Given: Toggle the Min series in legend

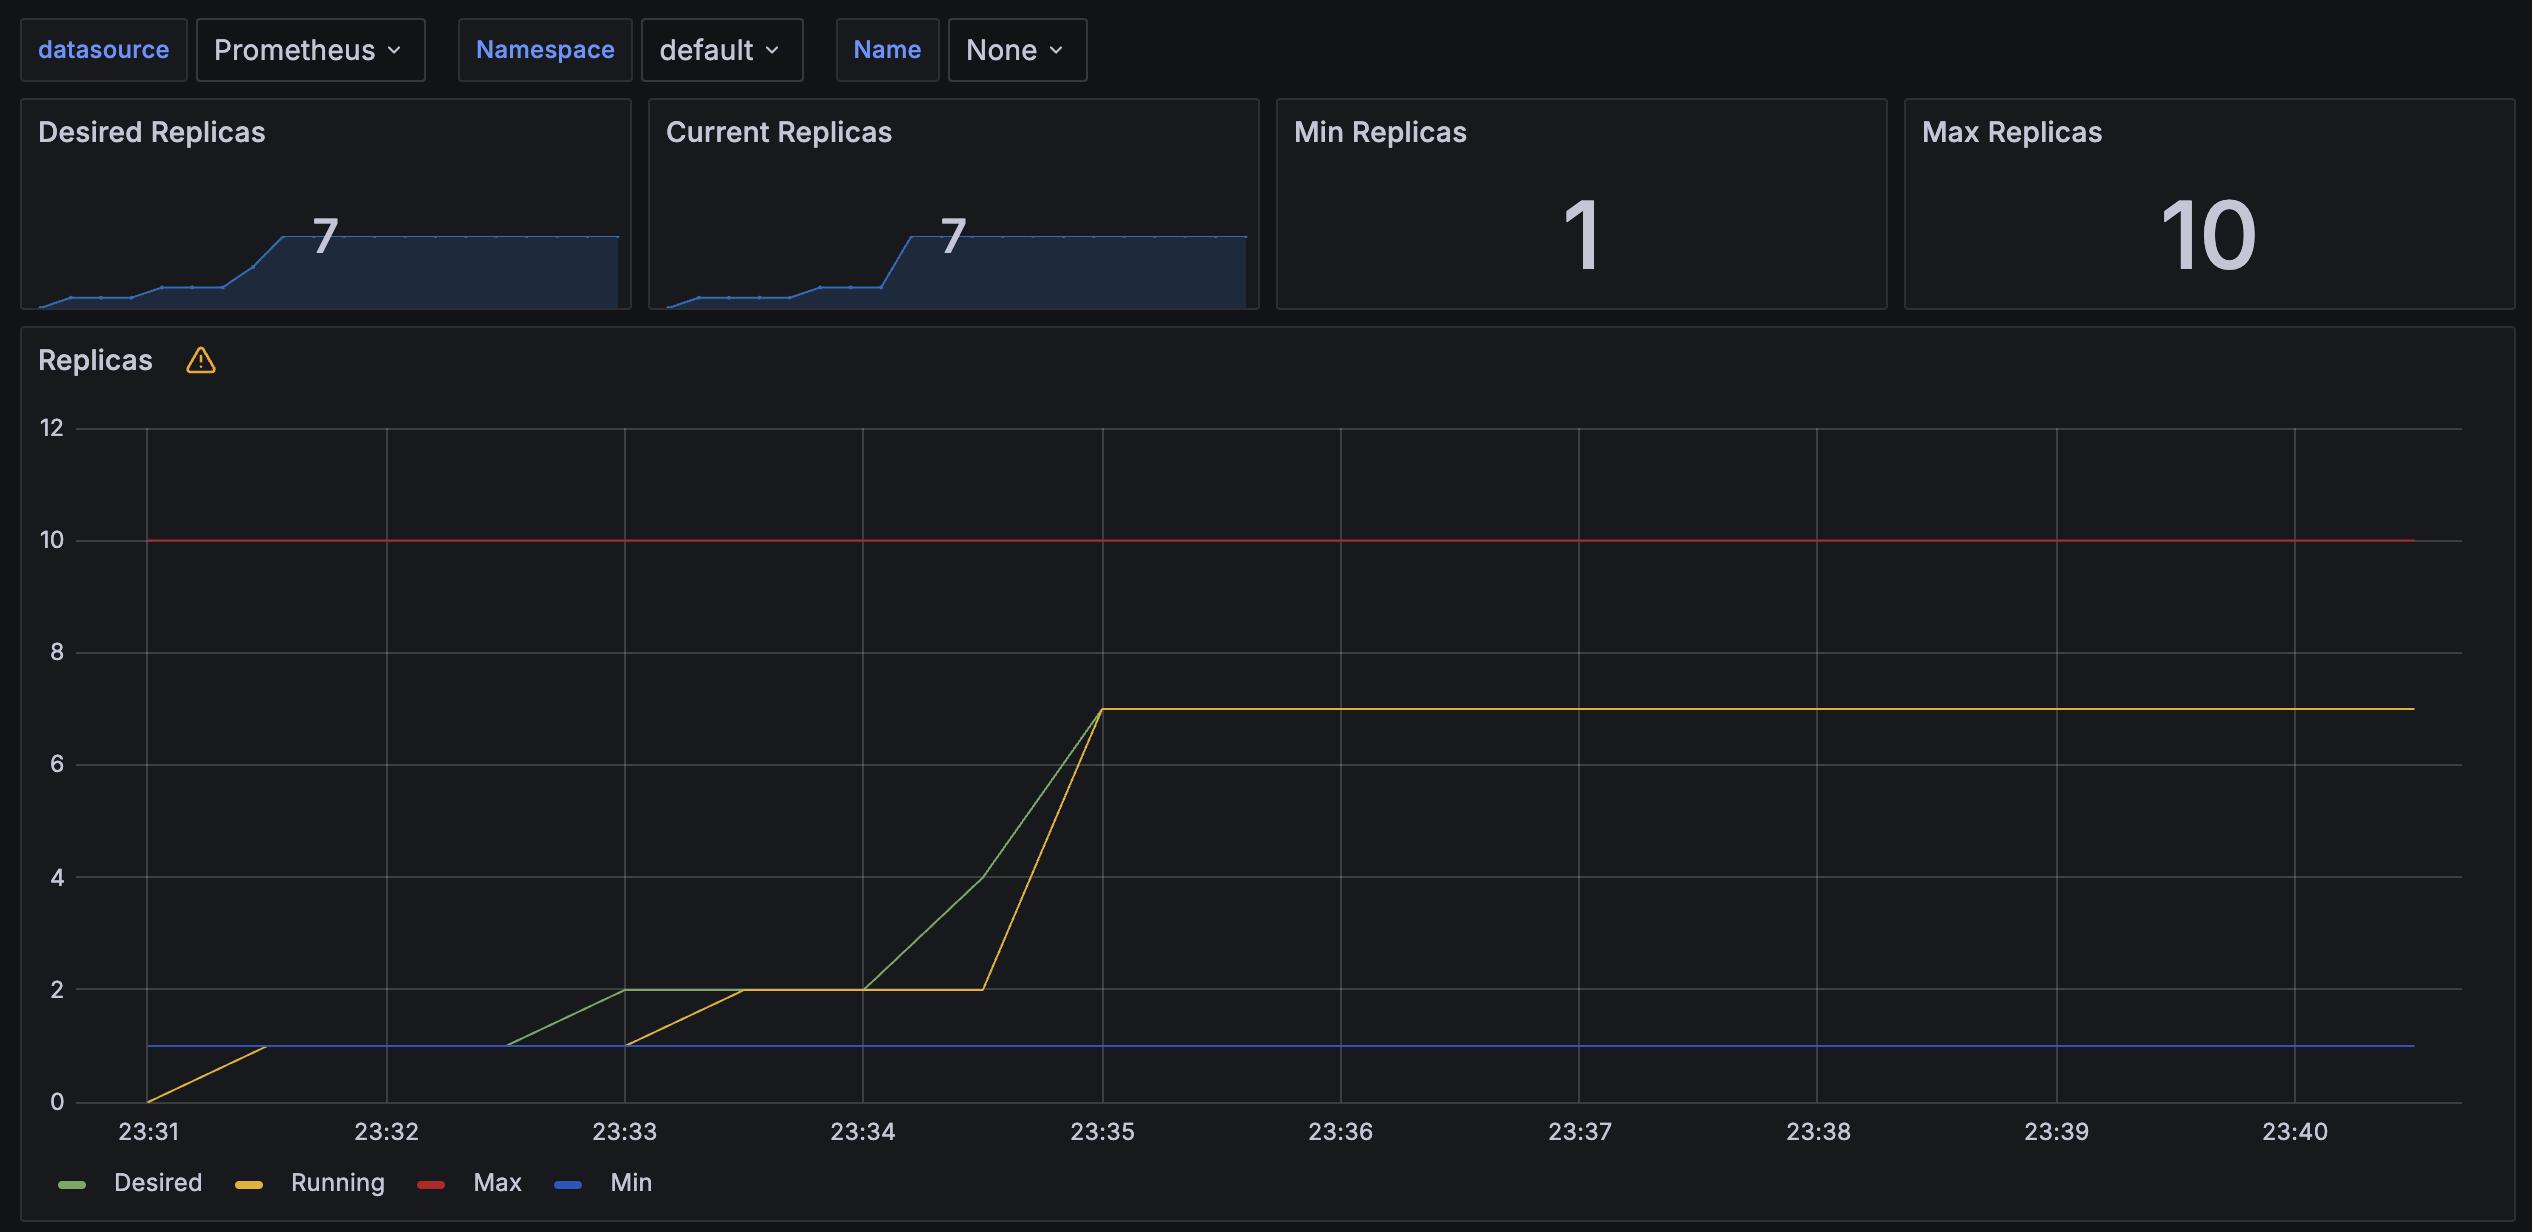Looking at the screenshot, I should [630, 1183].
